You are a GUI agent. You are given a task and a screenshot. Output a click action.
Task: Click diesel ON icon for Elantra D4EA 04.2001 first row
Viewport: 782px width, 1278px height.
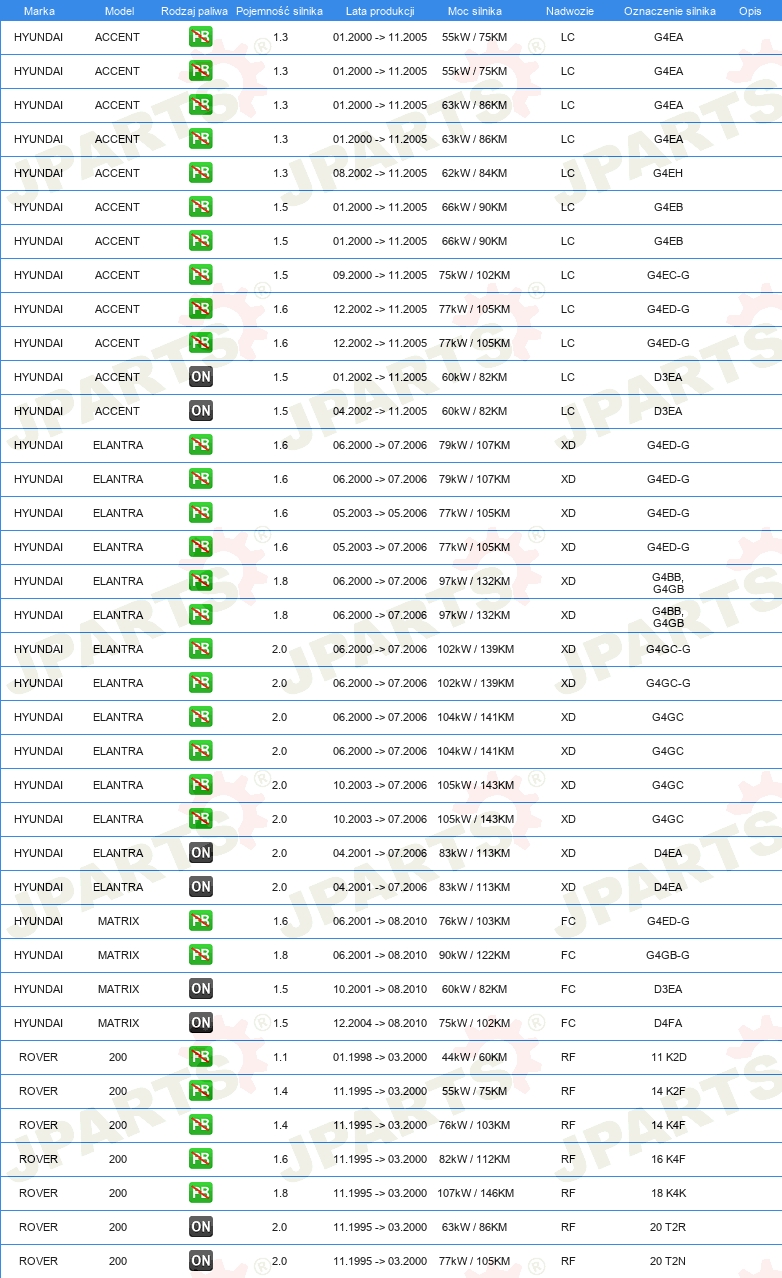[201, 853]
